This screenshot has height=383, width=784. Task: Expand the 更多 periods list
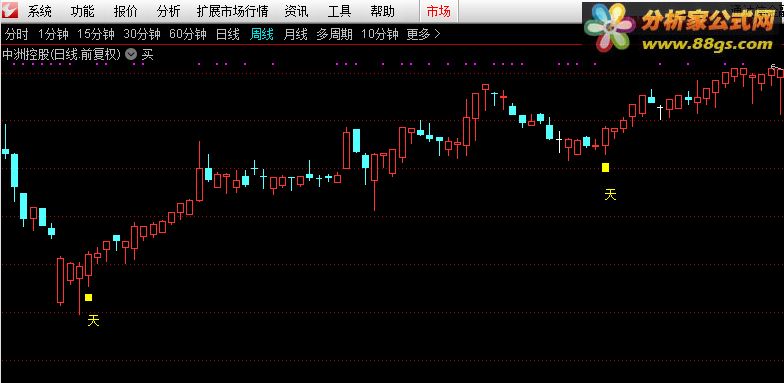click(x=423, y=34)
